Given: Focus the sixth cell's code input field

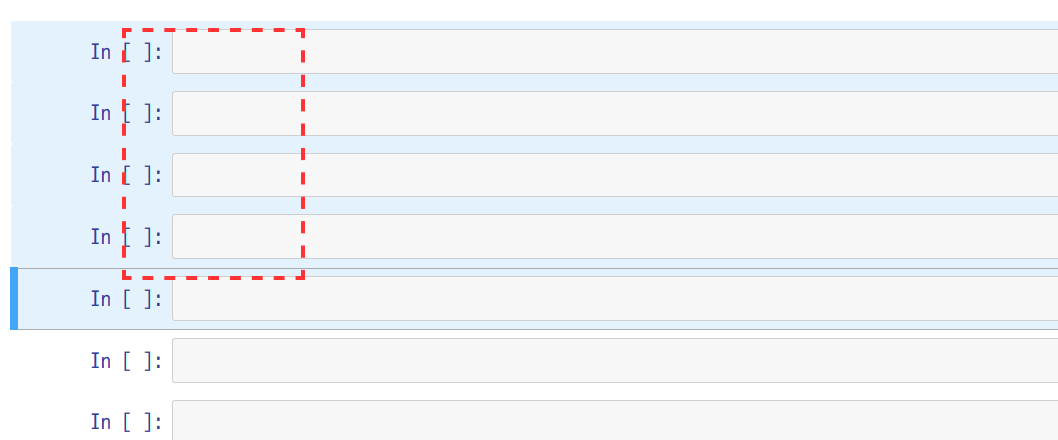Looking at the screenshot, I should (x=614, y=360).
